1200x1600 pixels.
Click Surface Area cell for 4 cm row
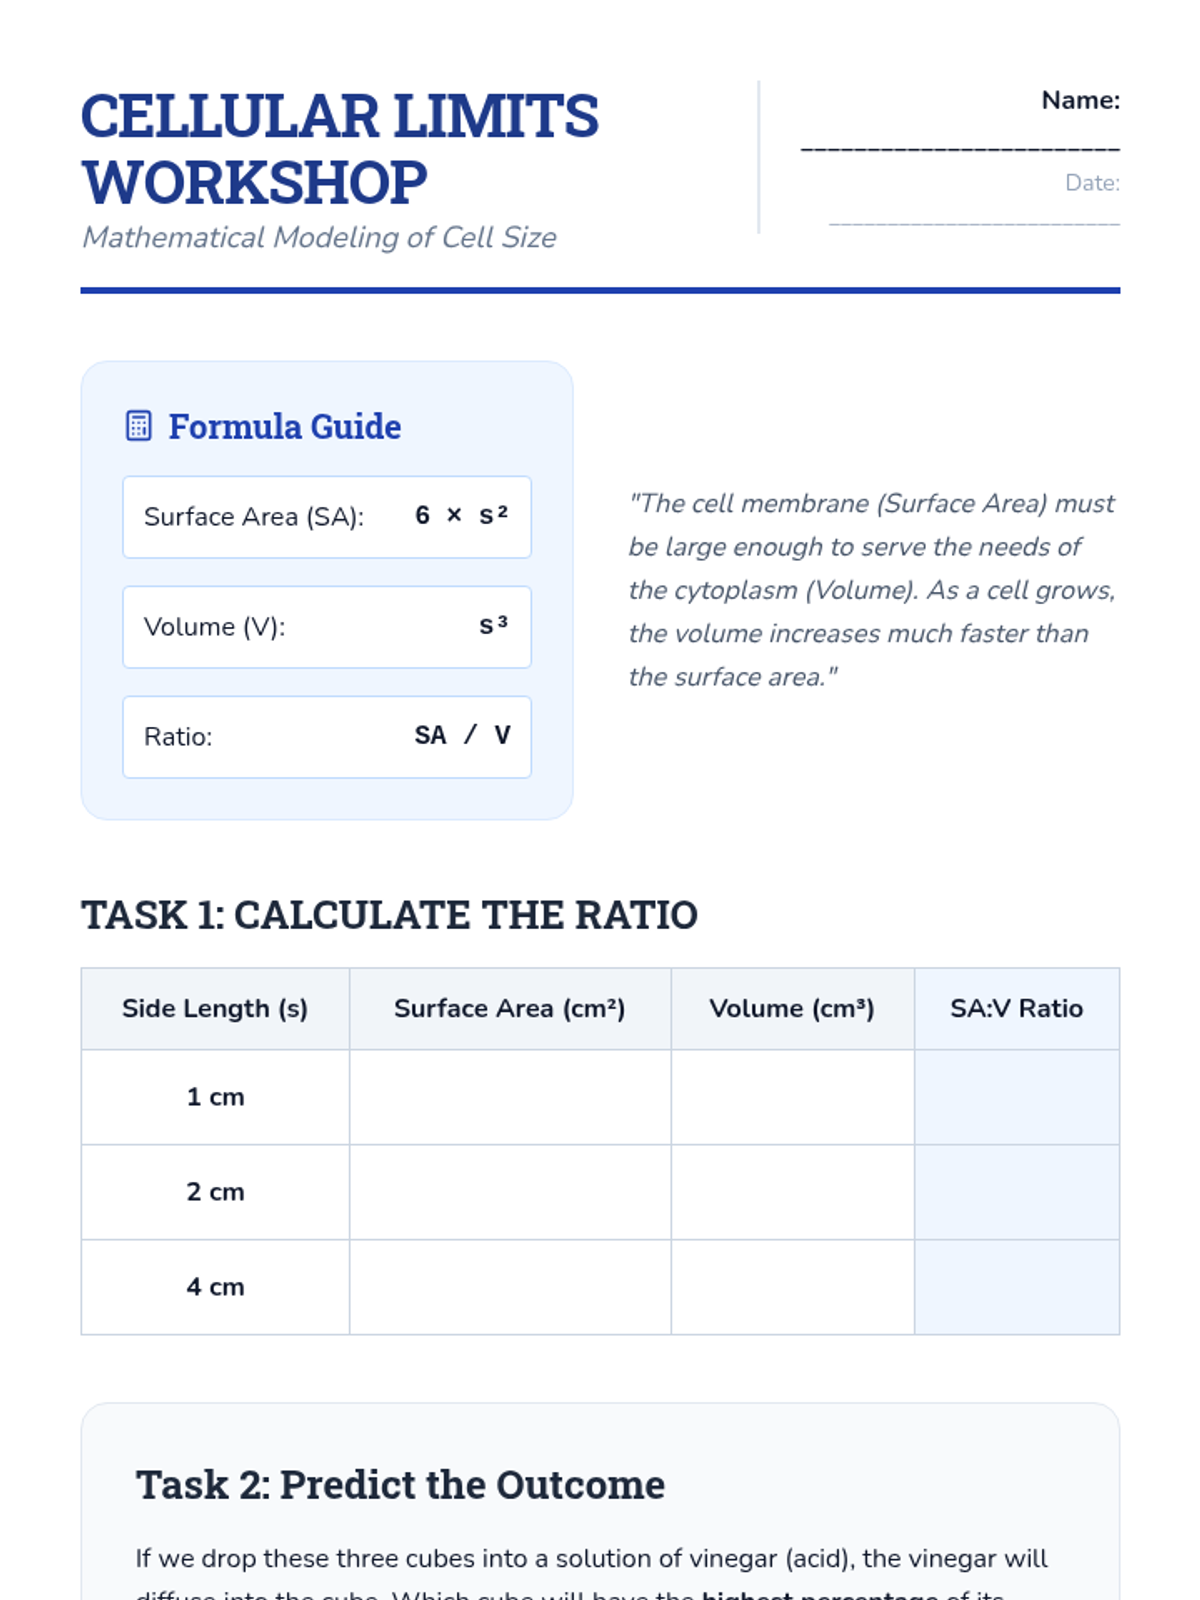(510, 1287)
